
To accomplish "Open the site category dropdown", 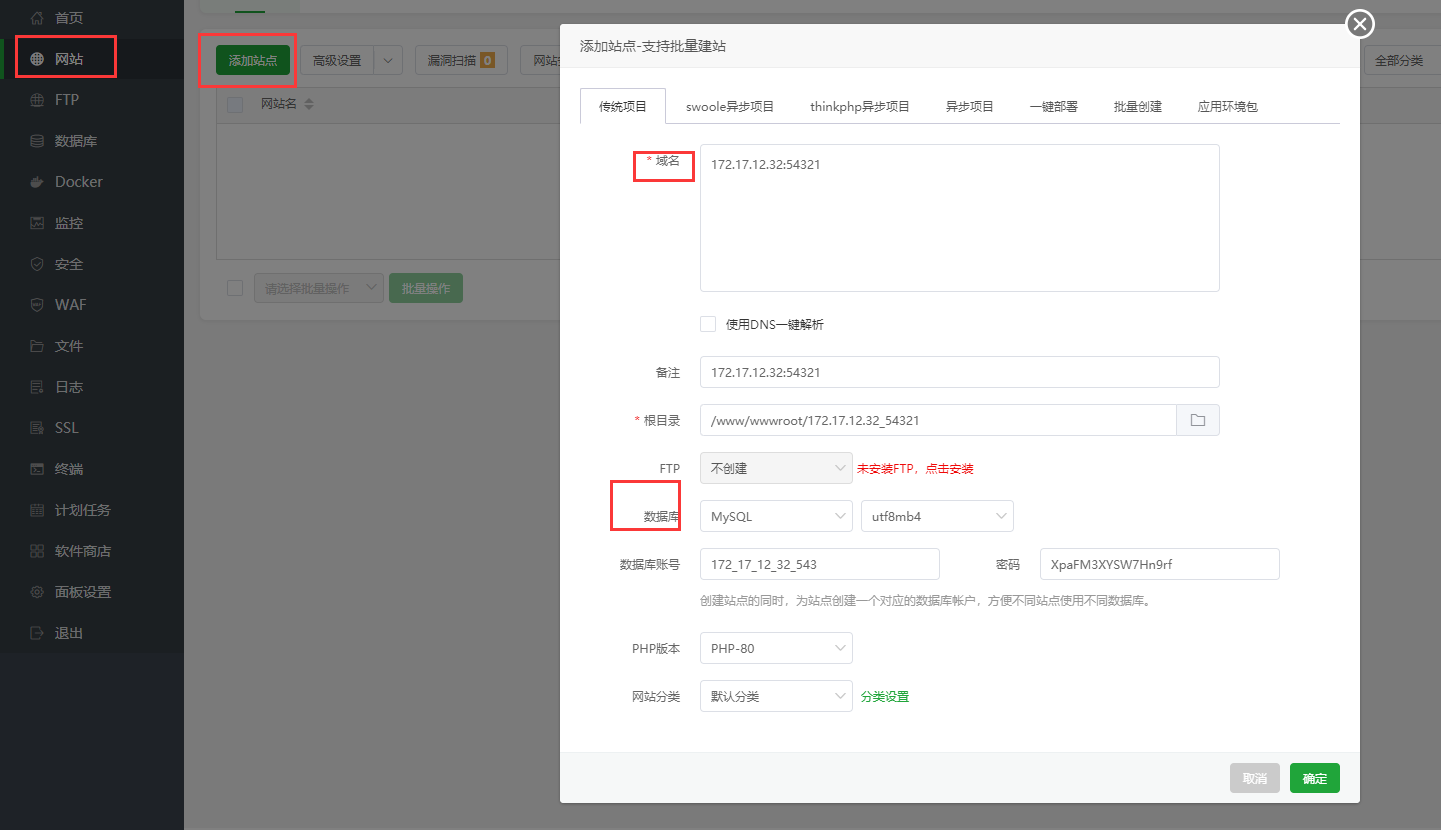I will tap(776, 696).
